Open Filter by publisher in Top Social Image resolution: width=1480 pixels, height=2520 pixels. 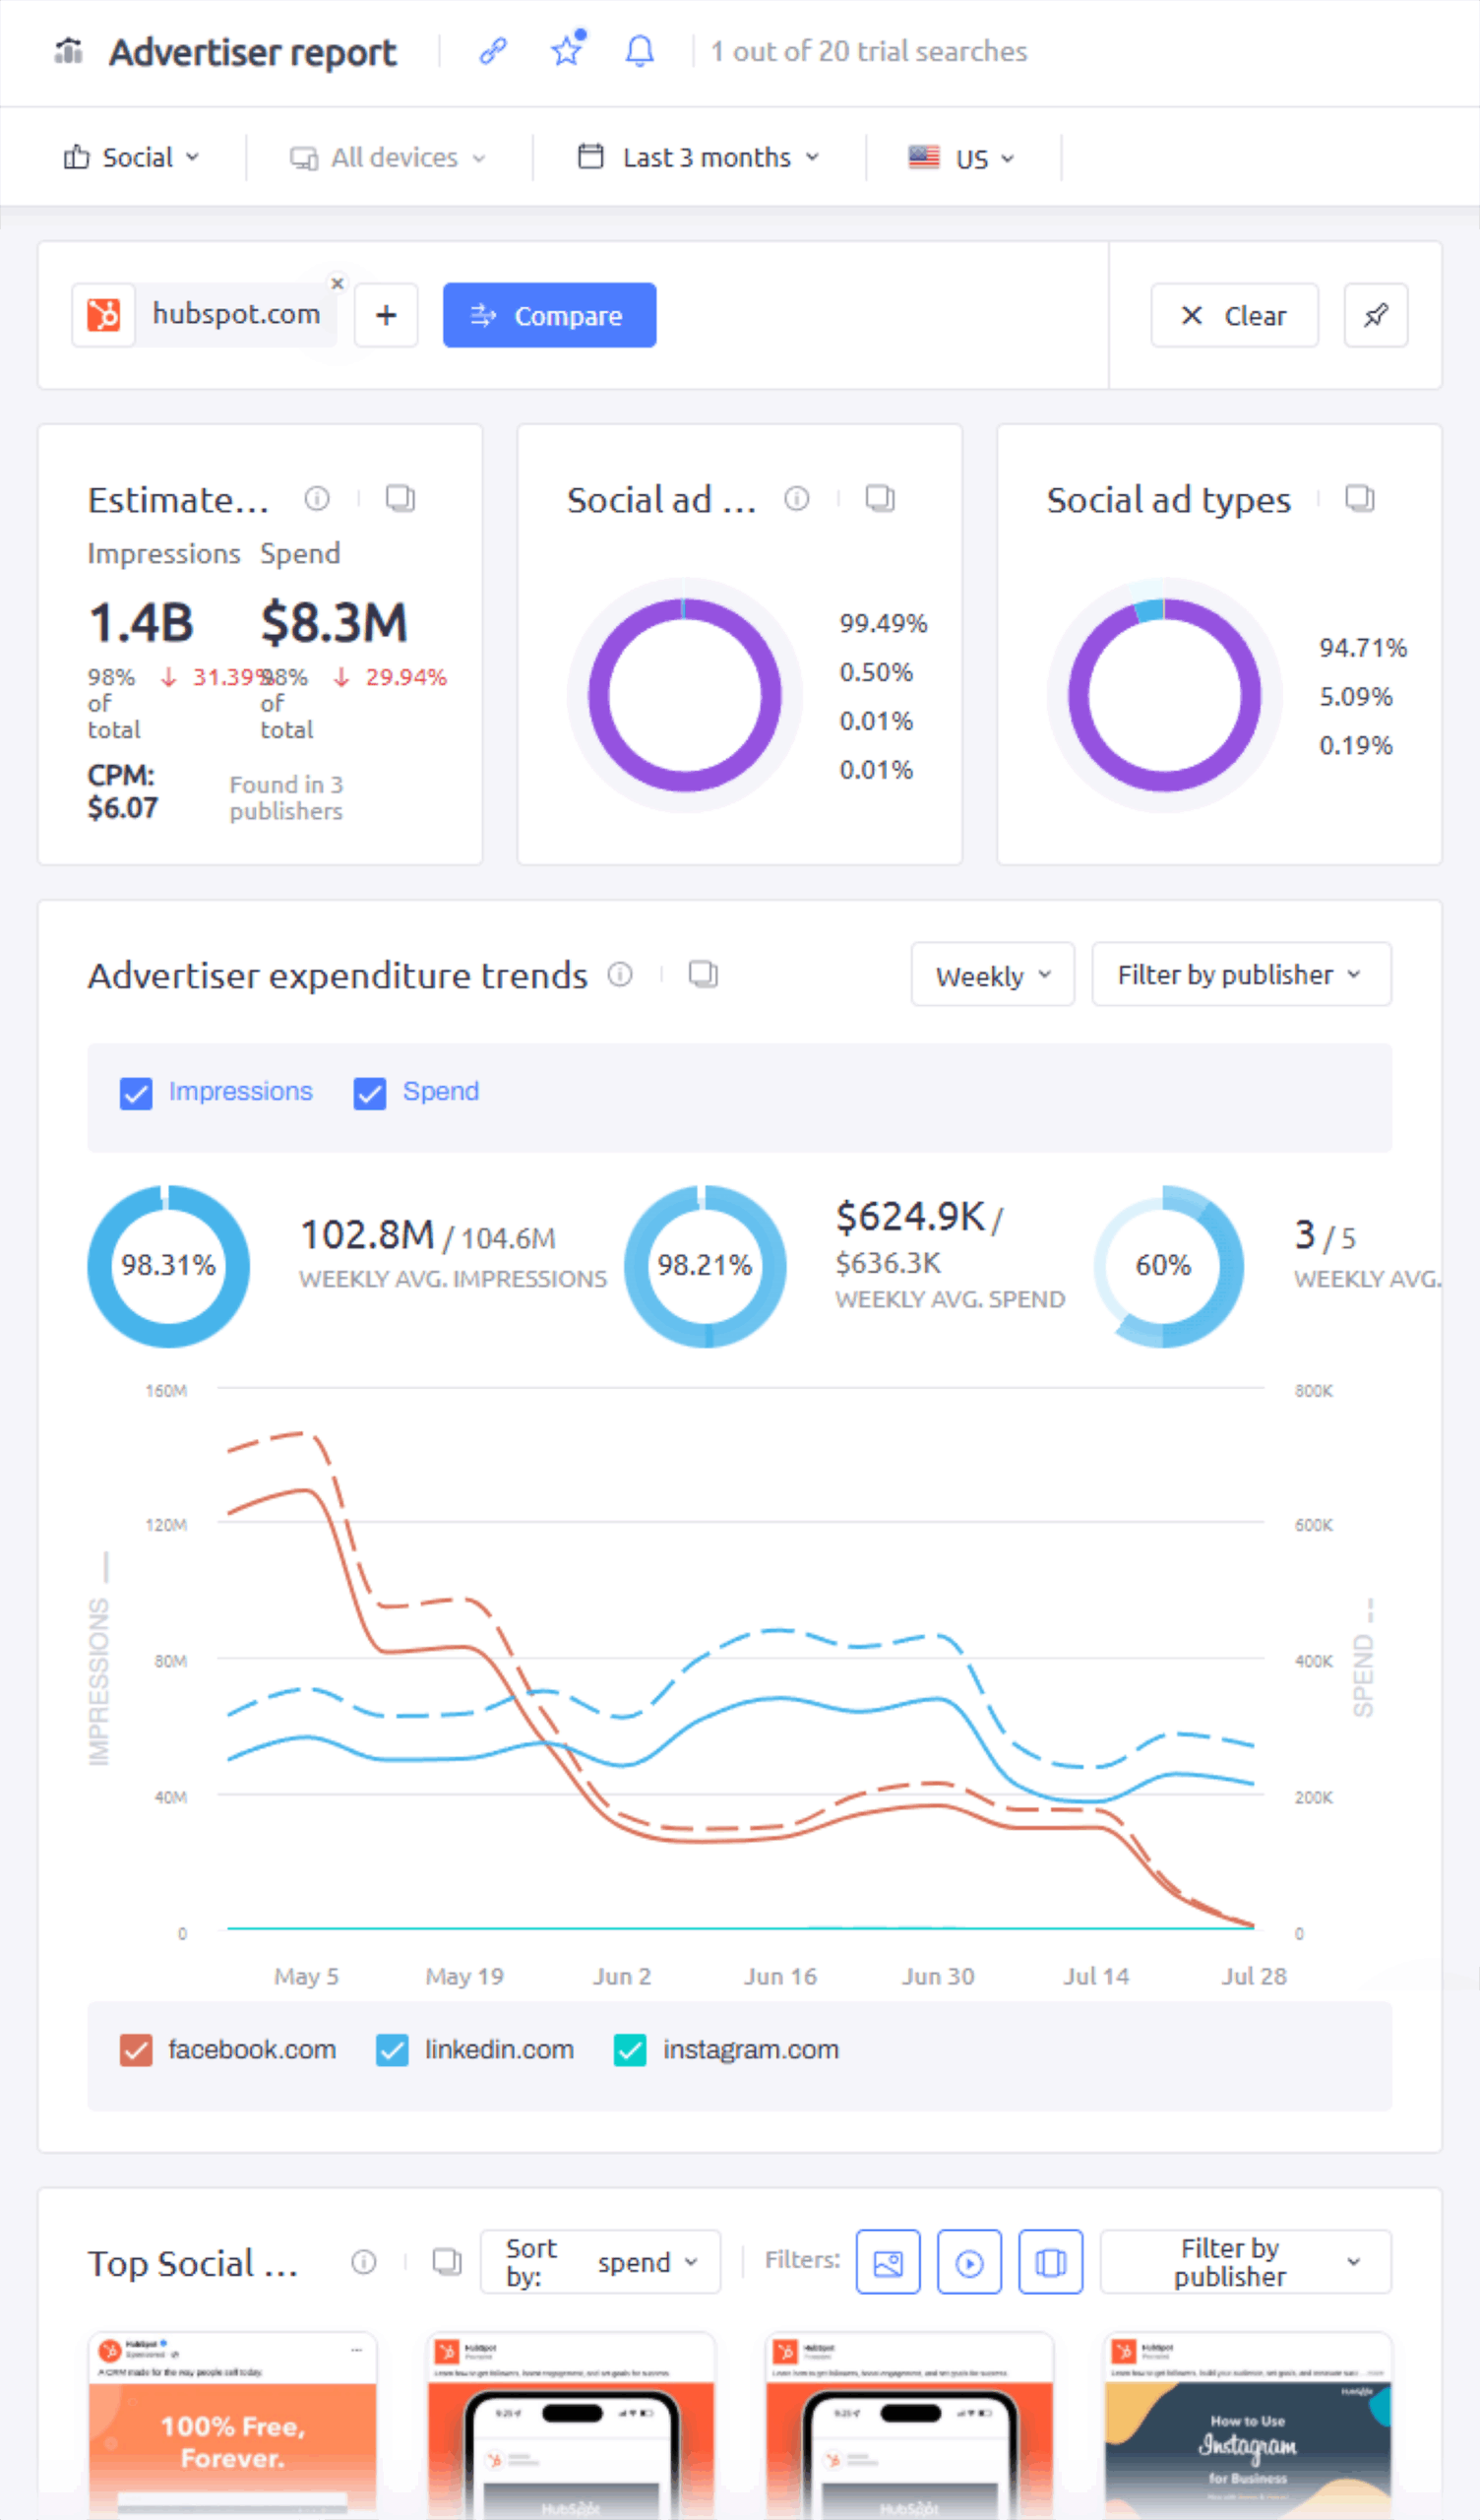(1245, 2262)
